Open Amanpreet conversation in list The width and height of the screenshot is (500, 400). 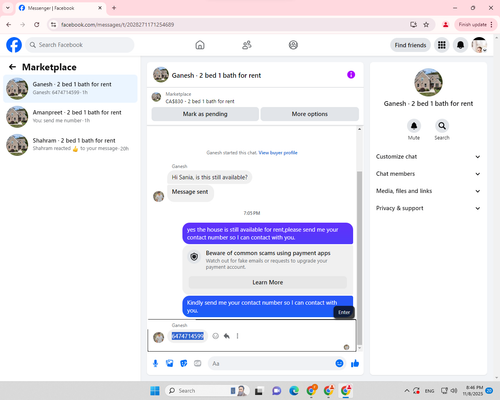(x=70, y=117)
